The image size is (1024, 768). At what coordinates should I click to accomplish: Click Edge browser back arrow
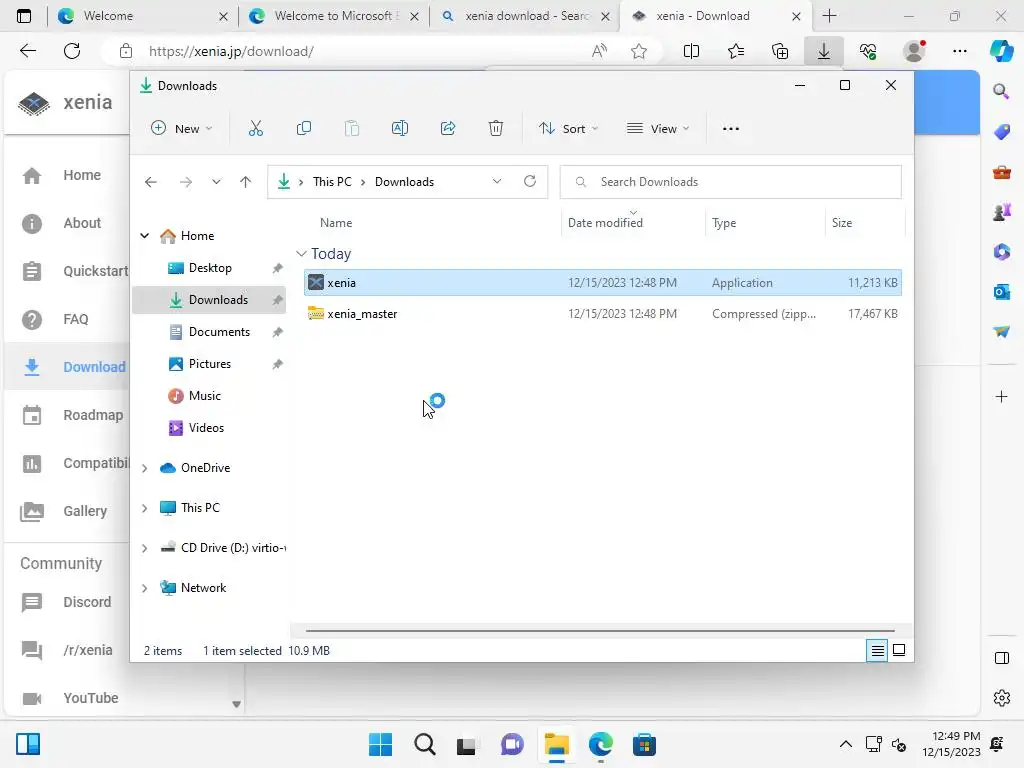pos(27,51)
